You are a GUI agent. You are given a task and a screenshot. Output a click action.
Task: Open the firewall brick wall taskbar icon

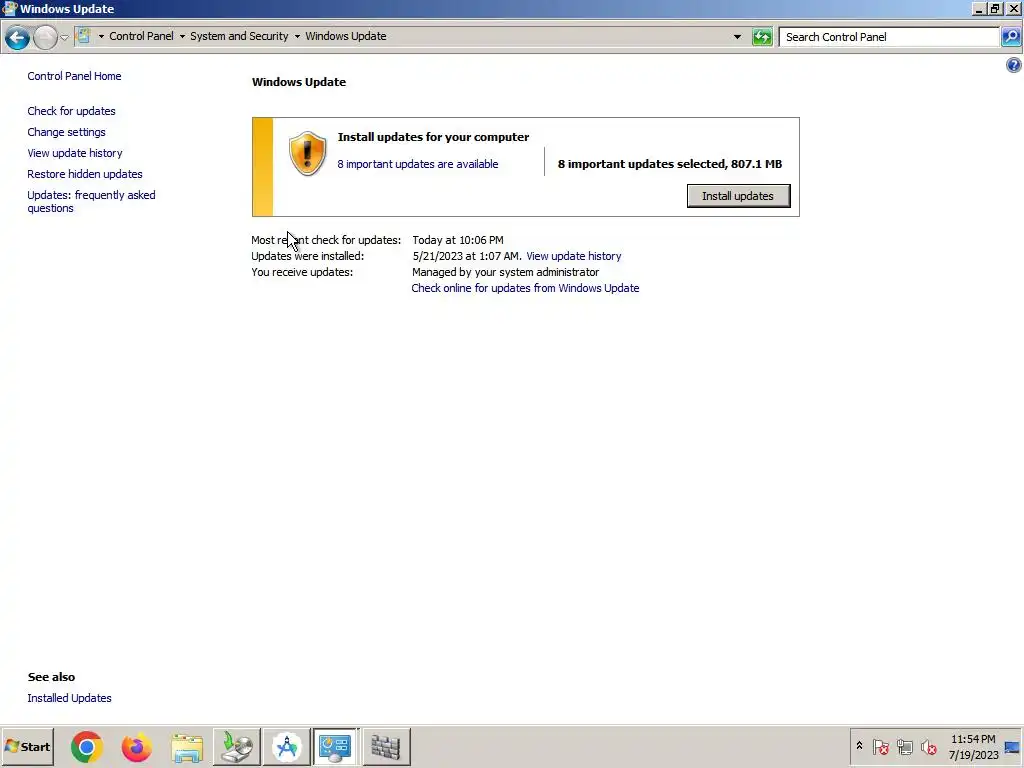(386, 747)
